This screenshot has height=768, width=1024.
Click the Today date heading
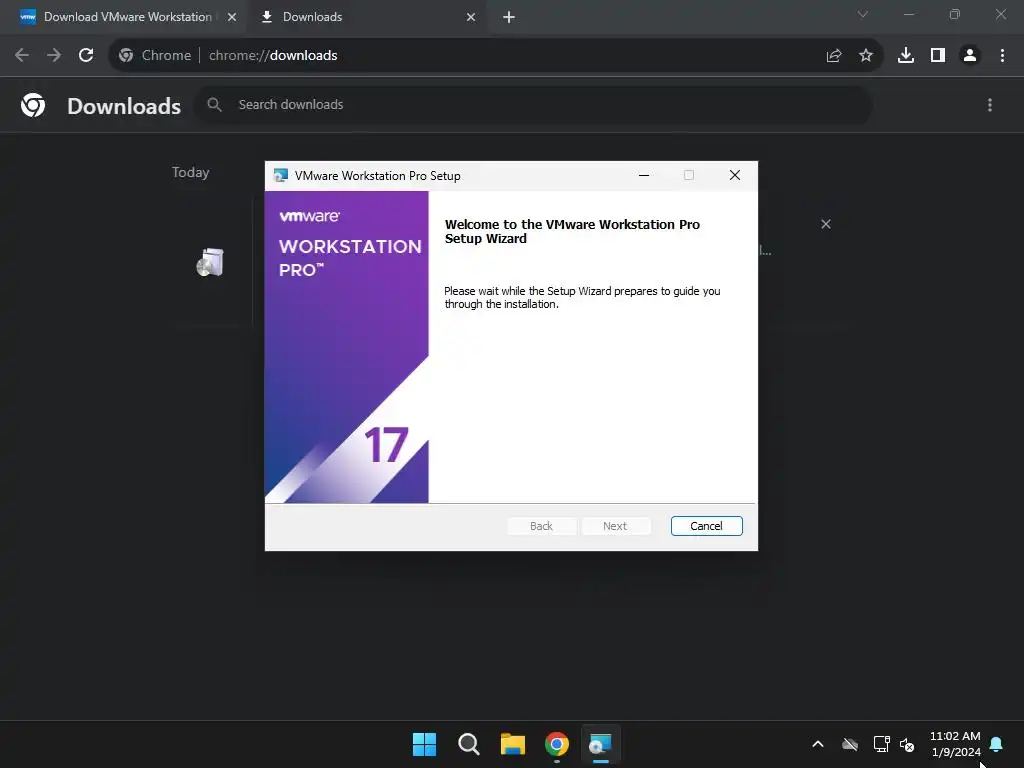[191, 172]
